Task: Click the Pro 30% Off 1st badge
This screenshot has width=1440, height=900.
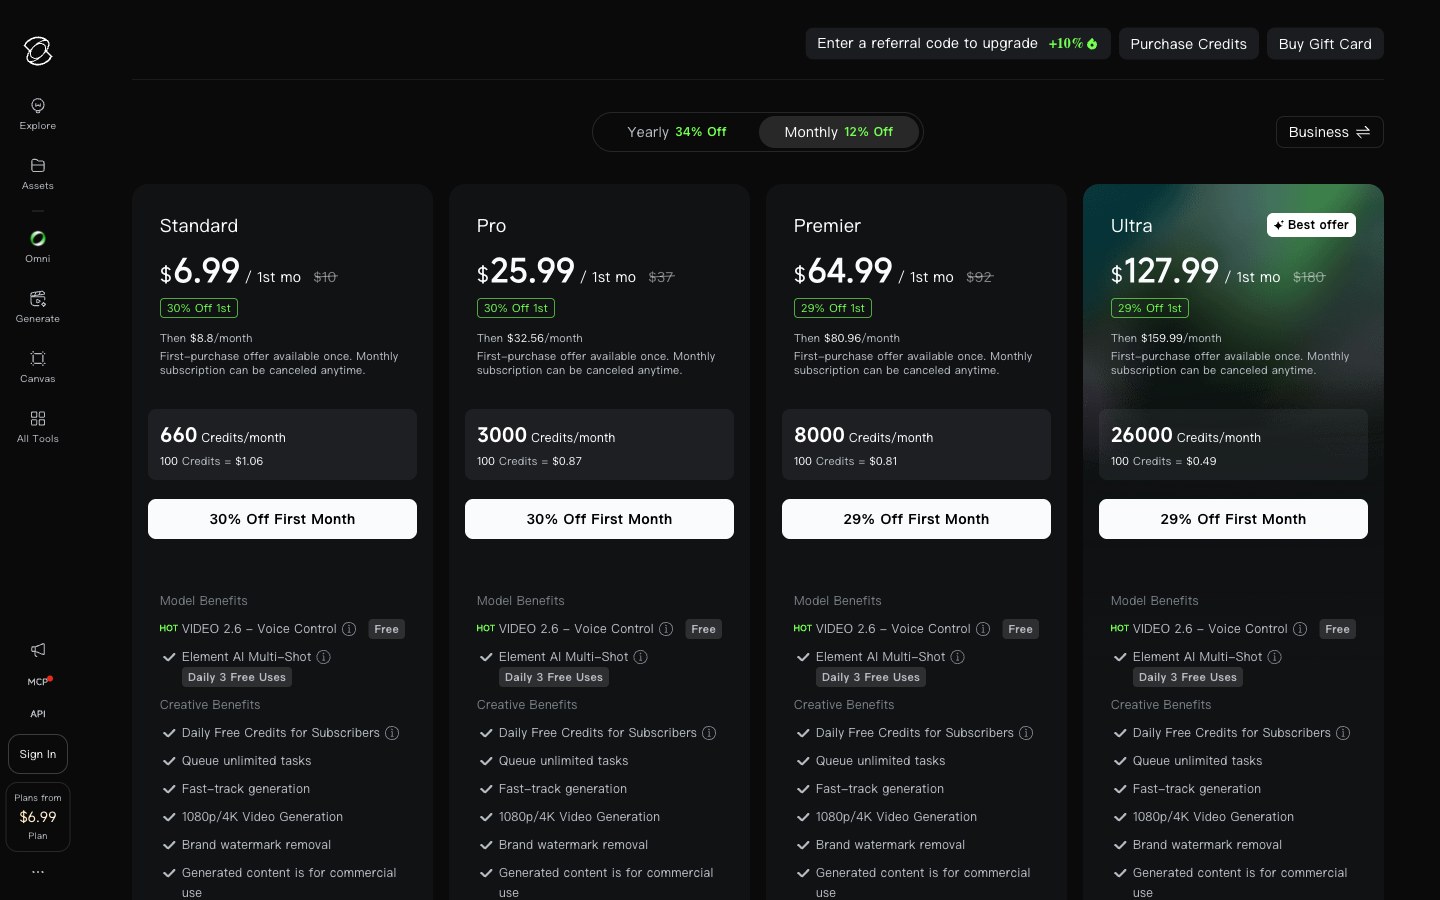Action: tap(516, 308)
